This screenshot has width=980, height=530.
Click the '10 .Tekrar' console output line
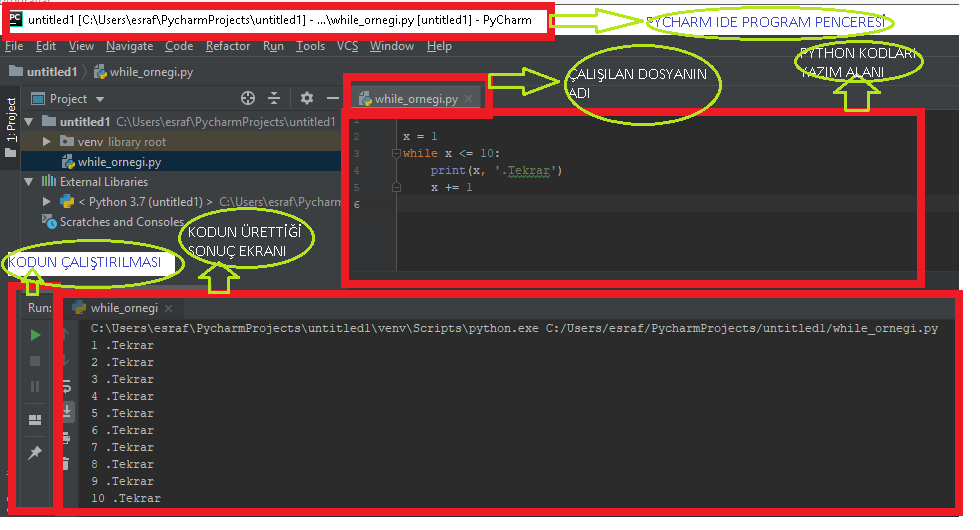point(126,498)
